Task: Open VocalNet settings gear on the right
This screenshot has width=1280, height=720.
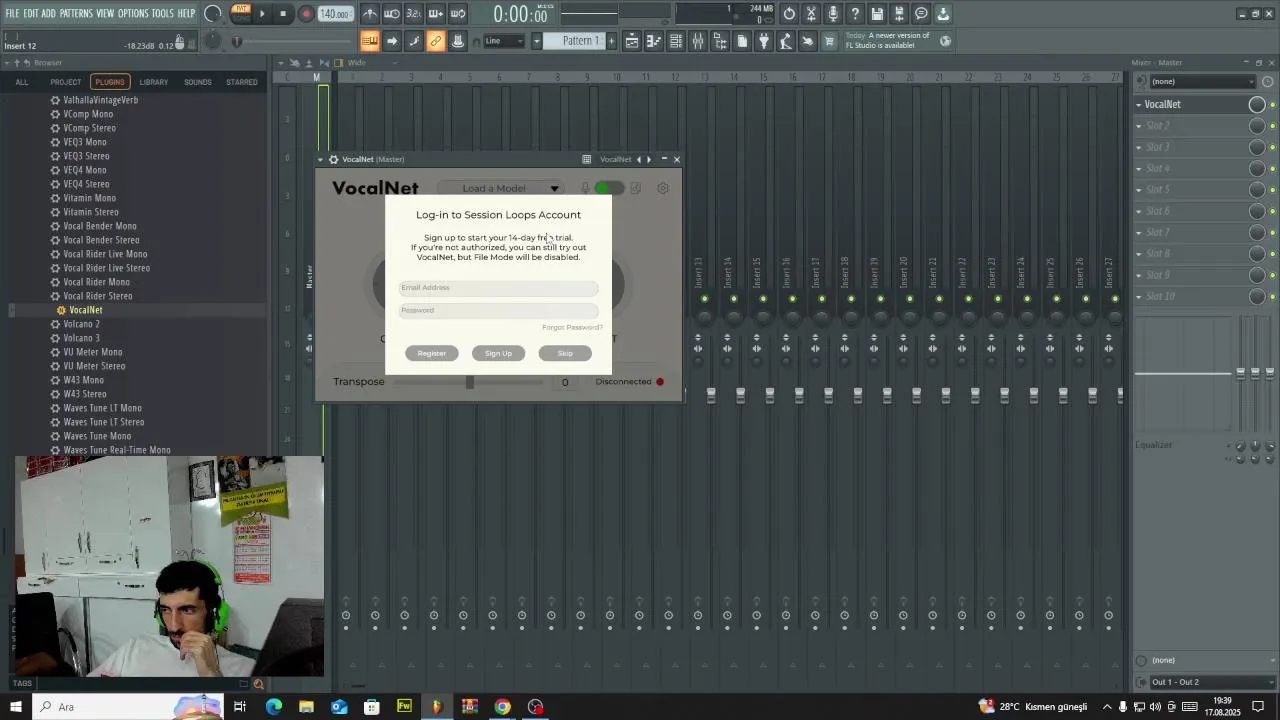Action: coord(663,188)
